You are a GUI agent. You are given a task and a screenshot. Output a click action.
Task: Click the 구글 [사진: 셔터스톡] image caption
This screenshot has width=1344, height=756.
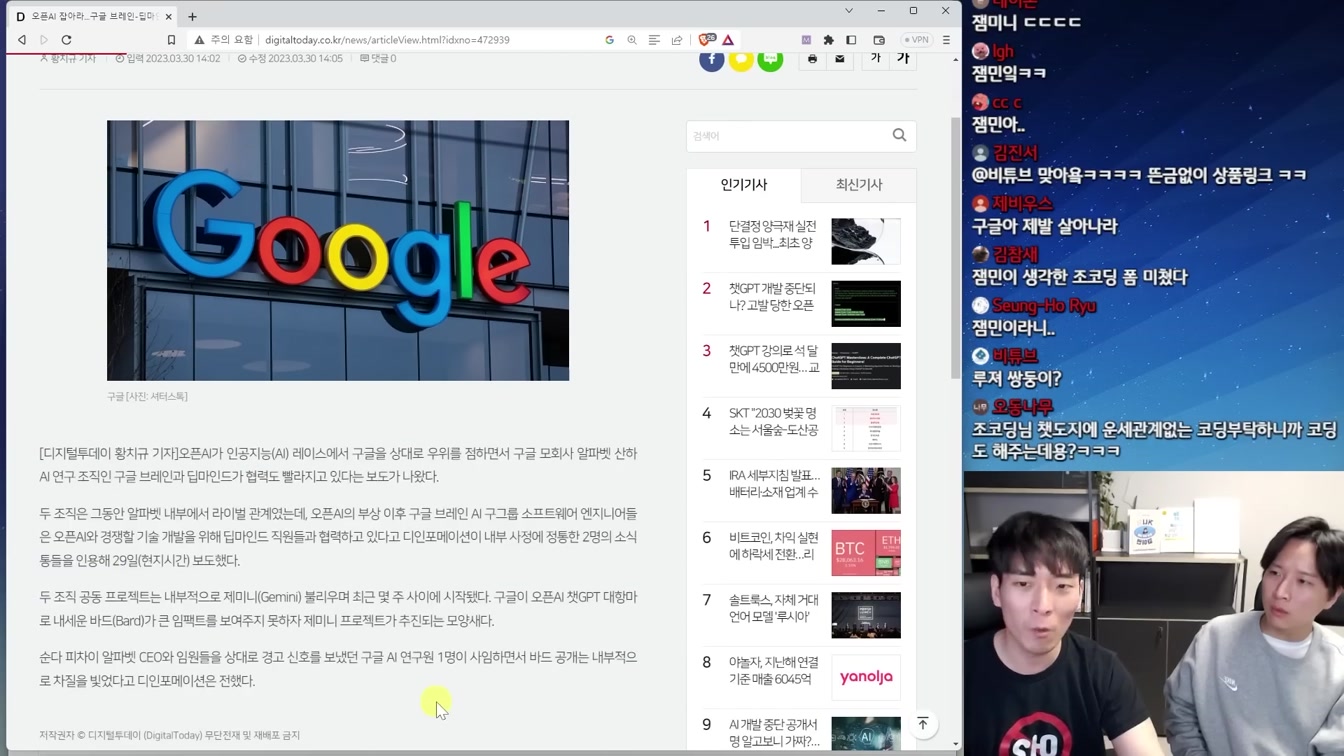coord(147,397)
